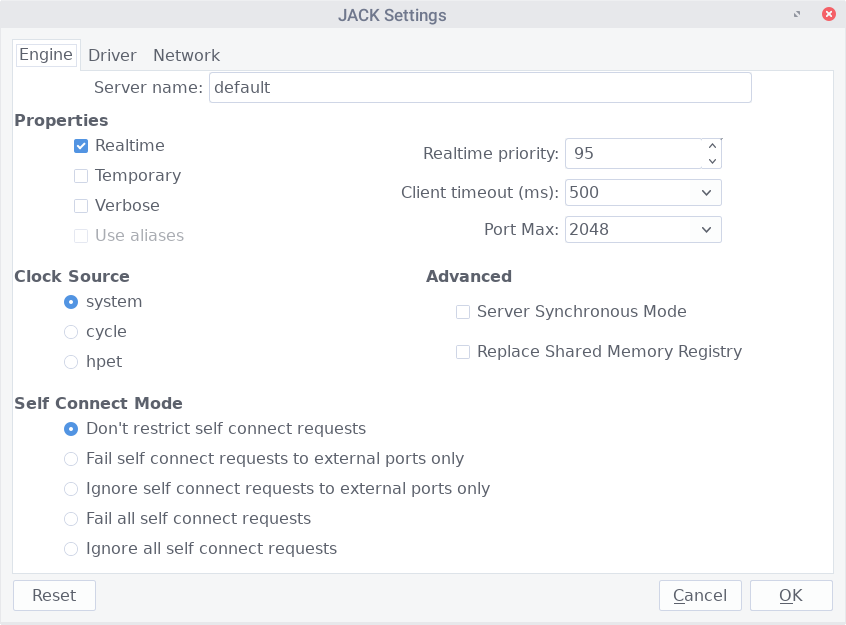
Task: Choose Fail all self connect requests
Action: pyautogui.click(x=71, y=519)
